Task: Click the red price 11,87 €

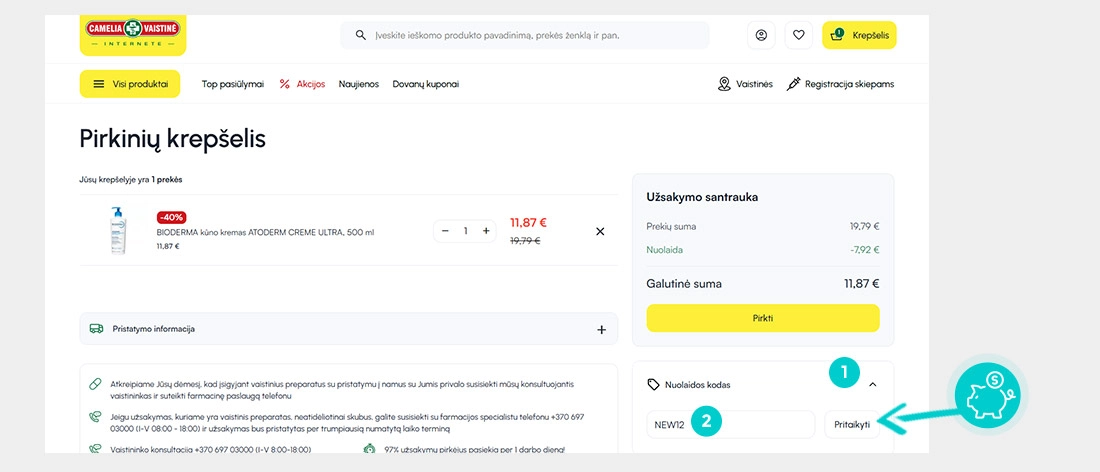Action: [528, 223]
